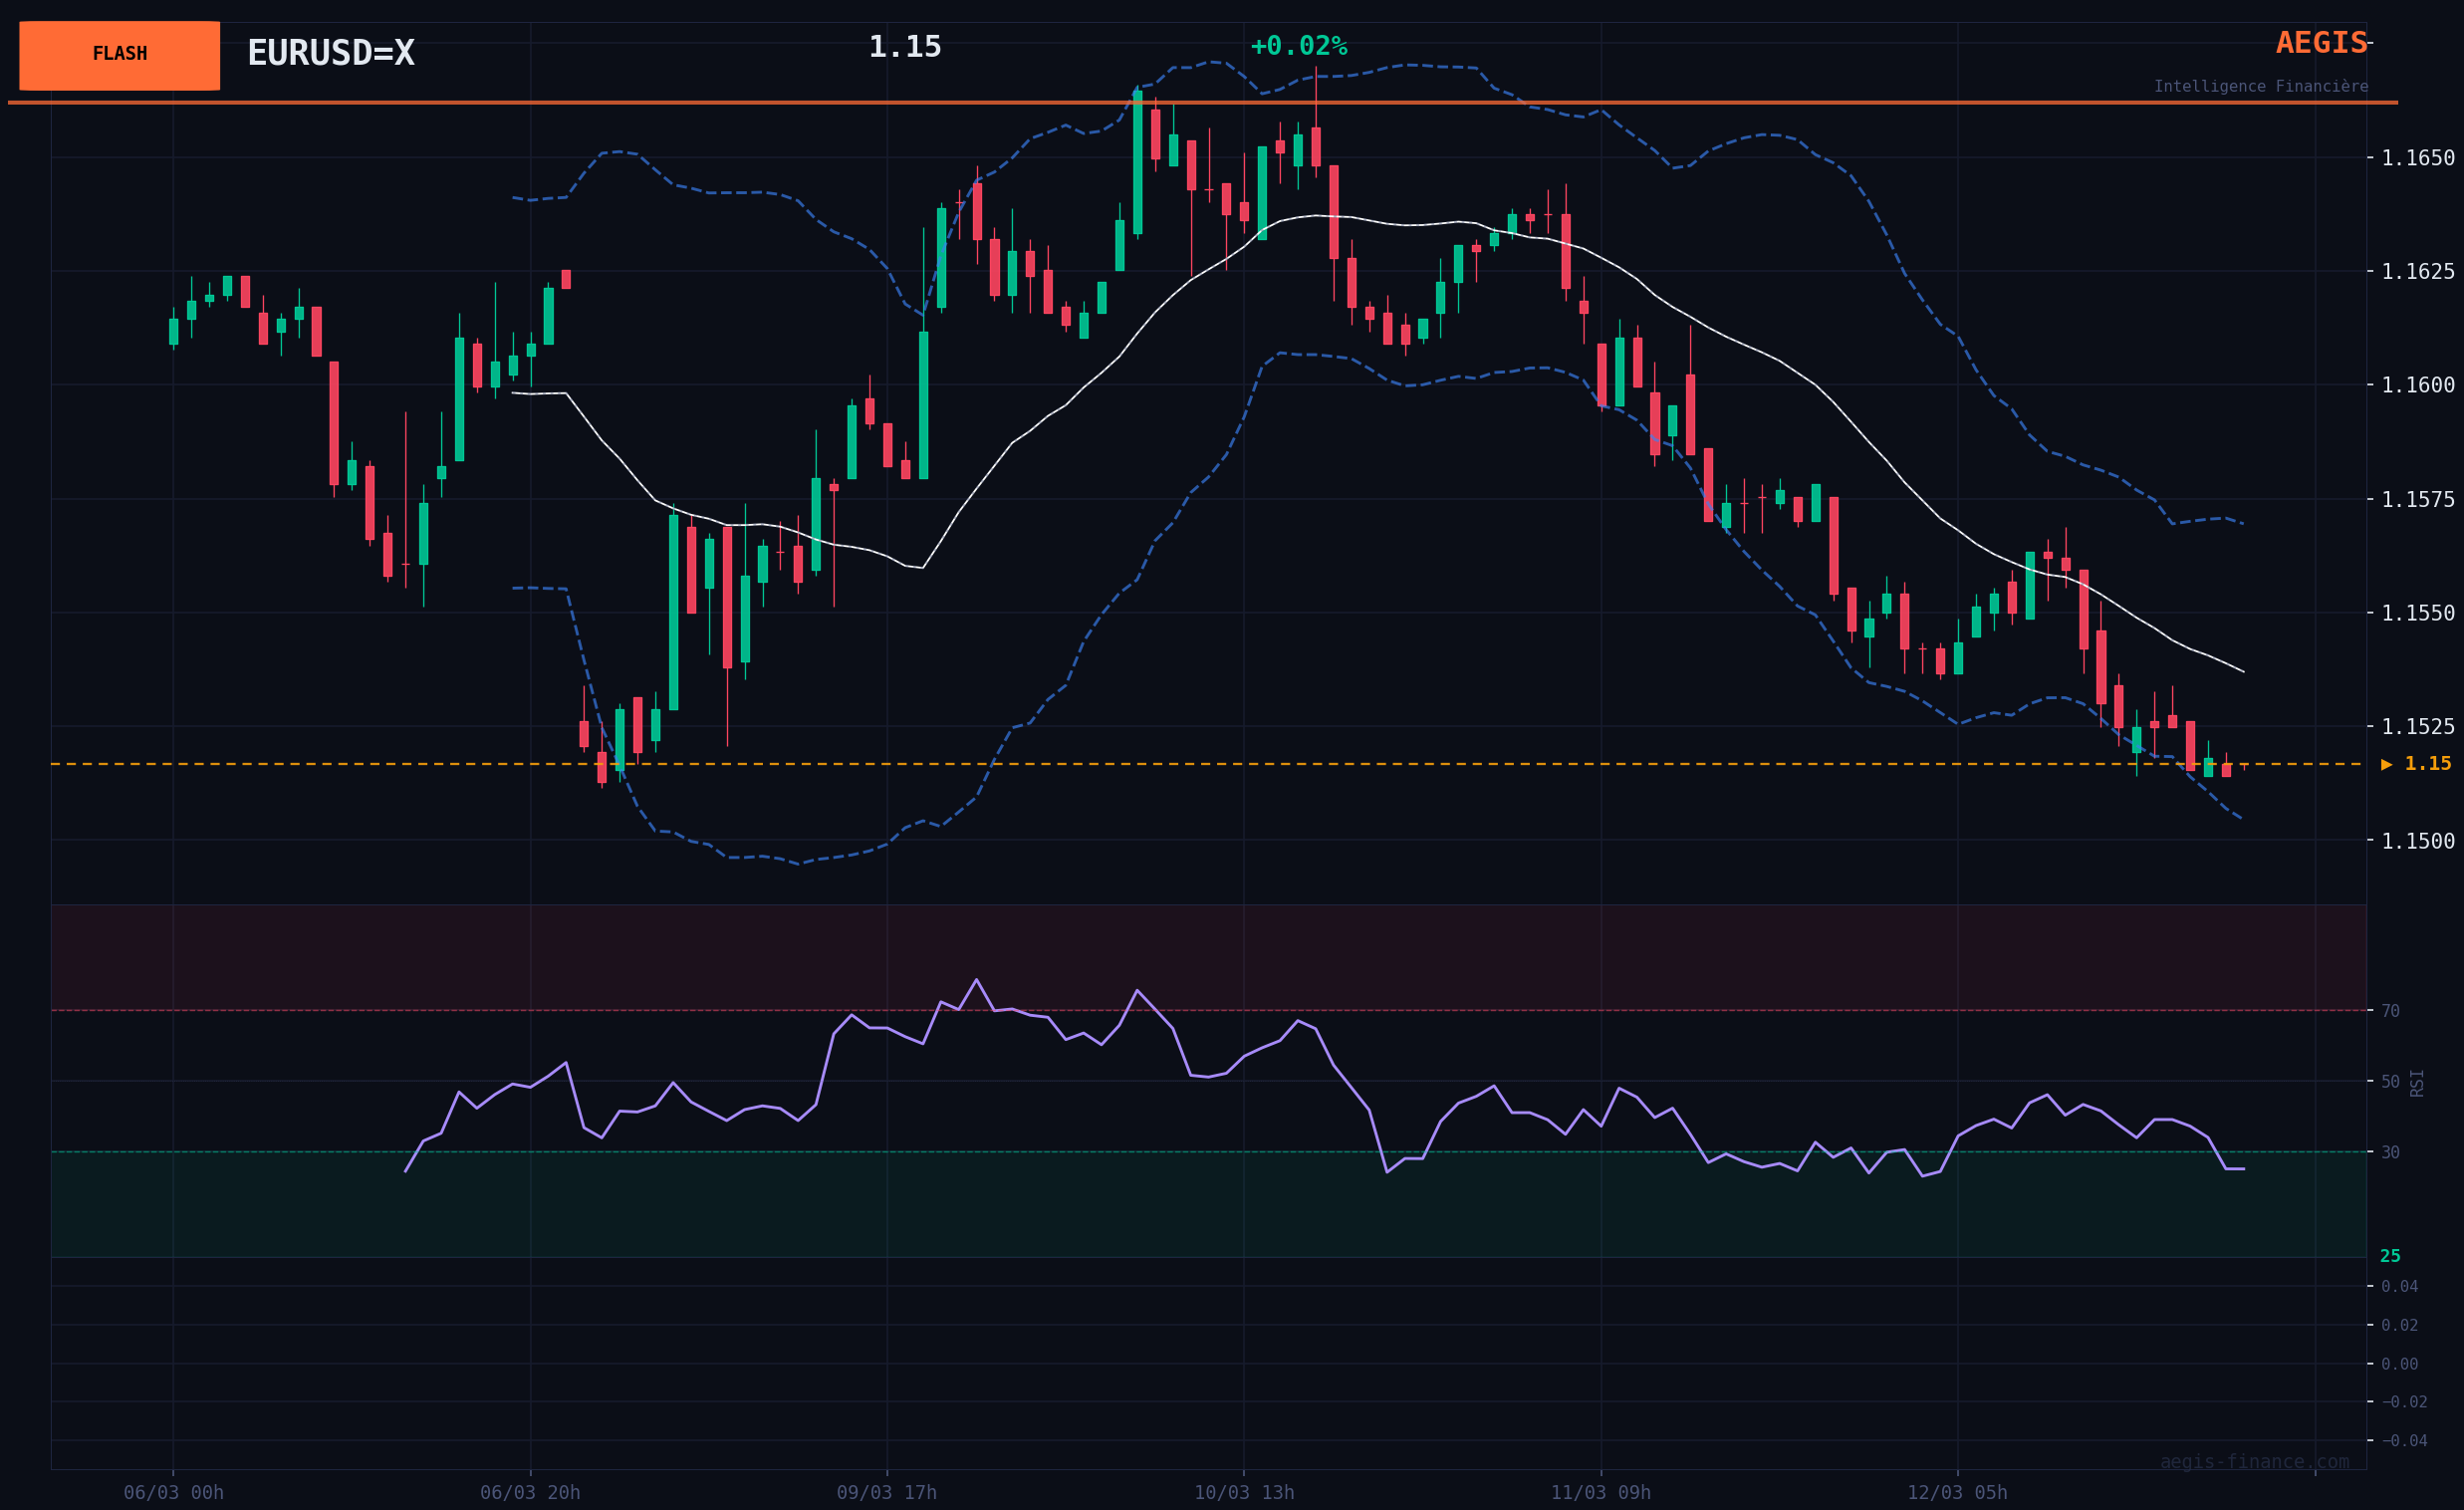Click the orange FLASH badge
2464x1510 pixels.
(119, 55)
